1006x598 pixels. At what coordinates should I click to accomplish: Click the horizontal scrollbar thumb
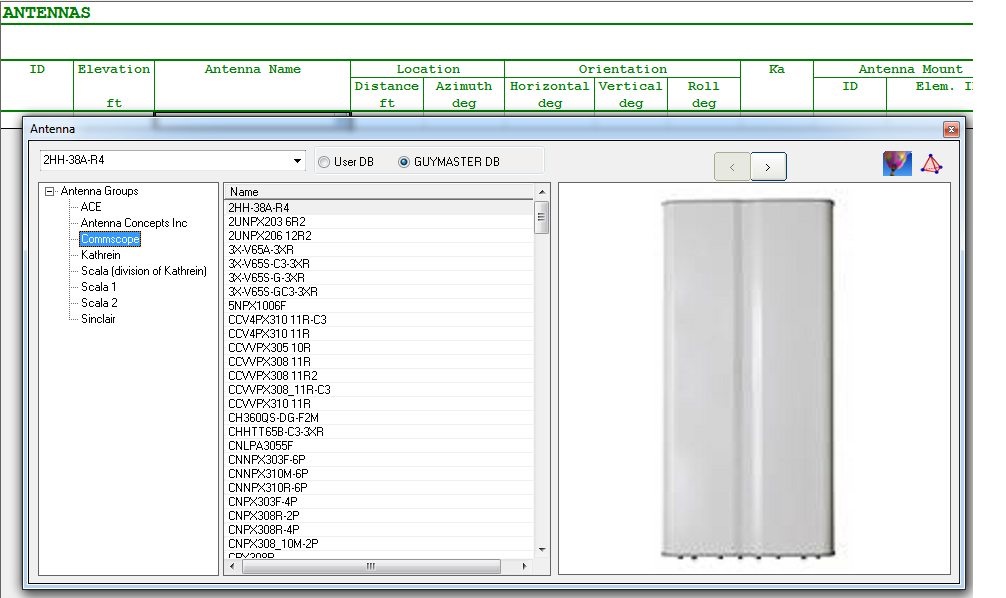point(370,567)
